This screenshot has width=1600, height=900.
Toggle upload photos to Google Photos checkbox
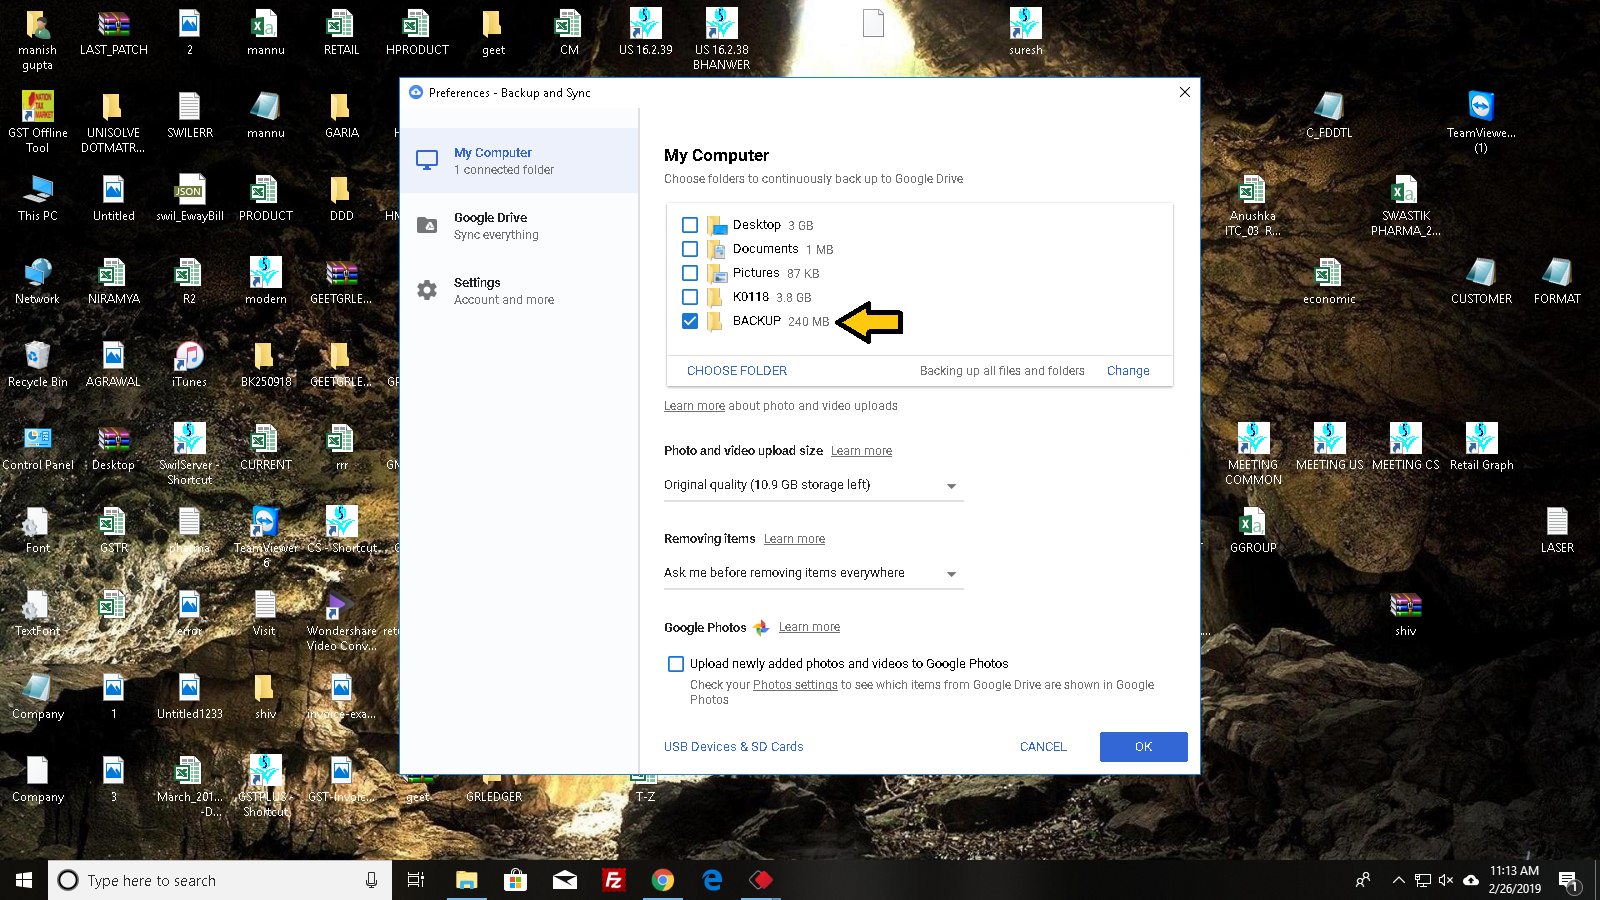(676, 664)
